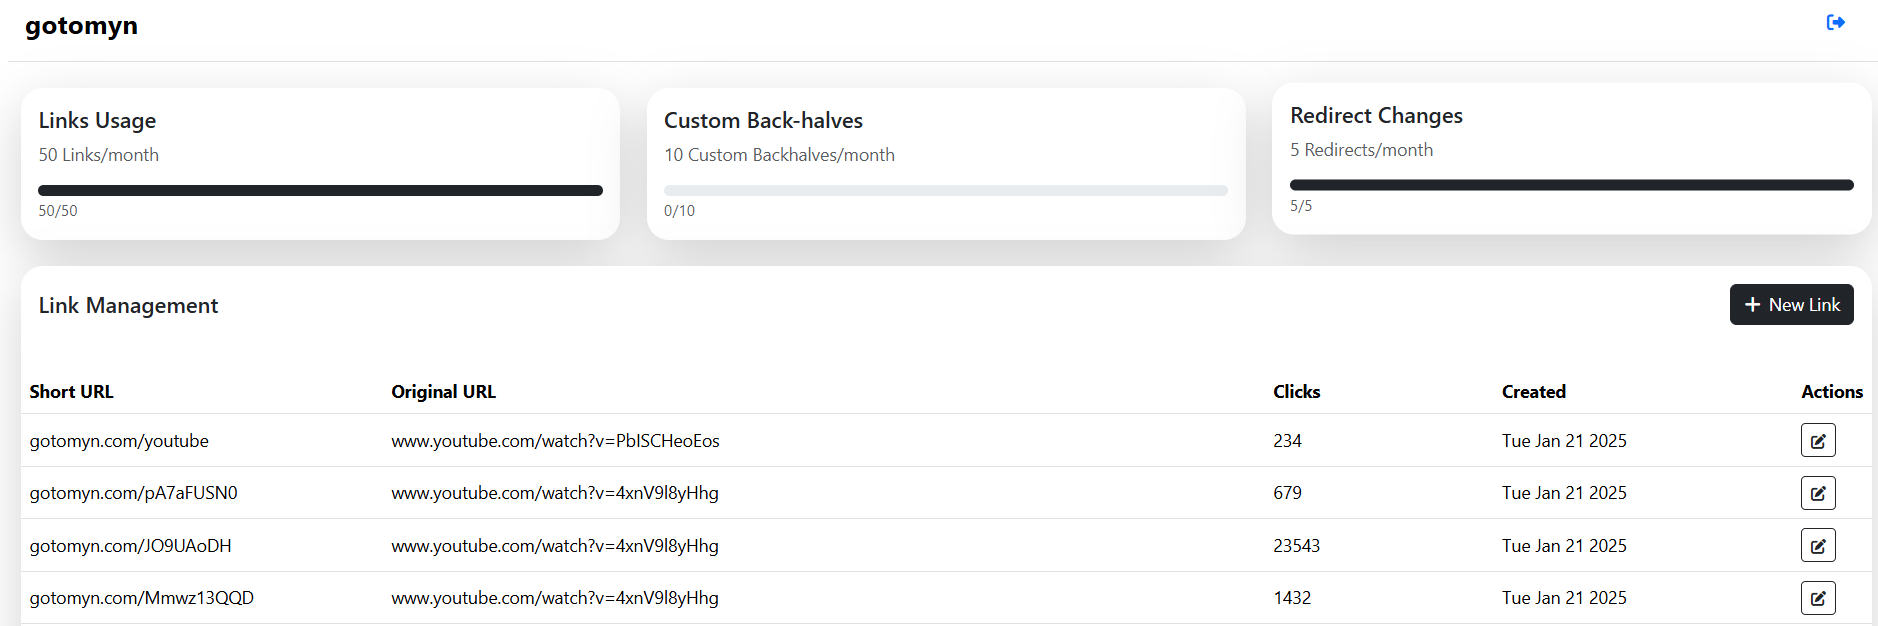Click the Original URL column header
Viewport: 1878px width, 626px height.
[x=443, y=392]
